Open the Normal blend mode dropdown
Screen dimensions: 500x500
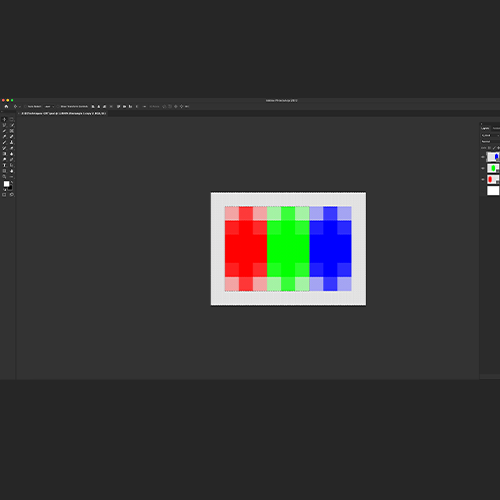coord(490,141)
